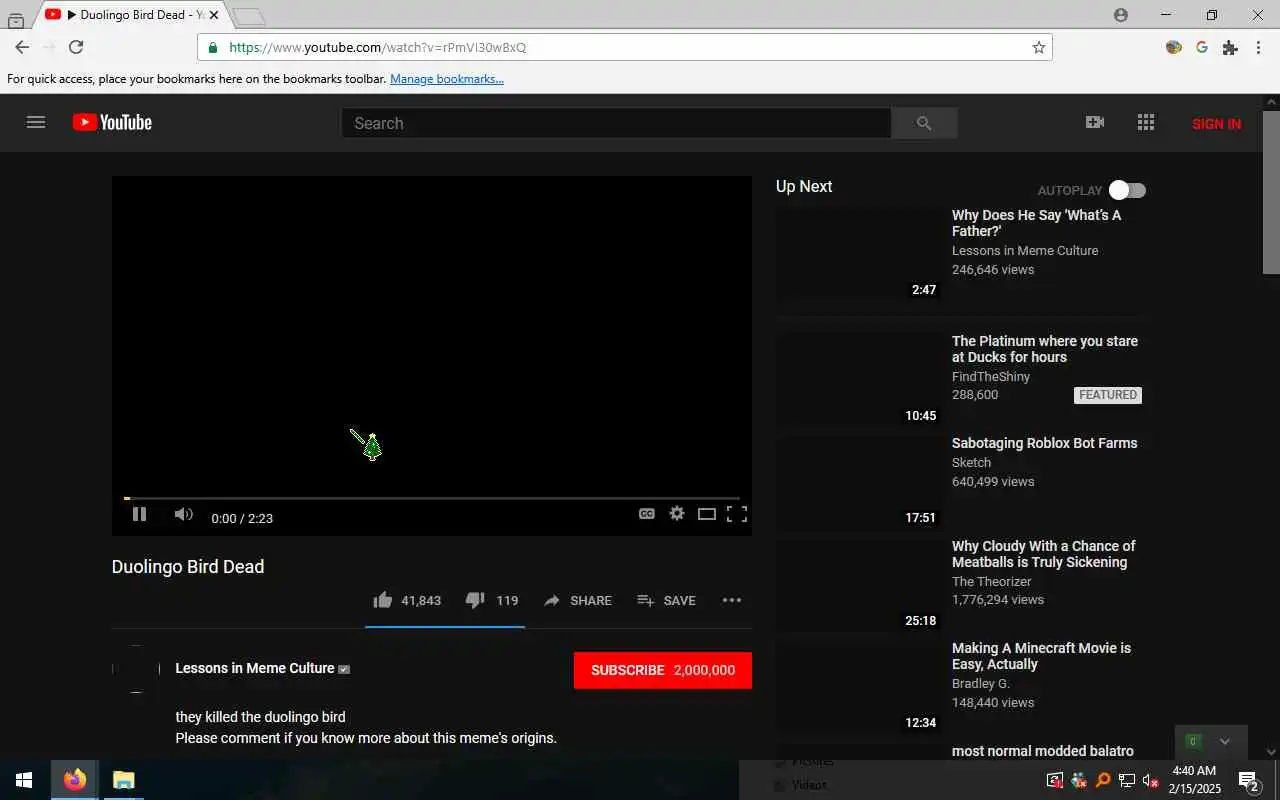Open the Manage bookmarks link
1280x800 pixels.
(447, 79)
